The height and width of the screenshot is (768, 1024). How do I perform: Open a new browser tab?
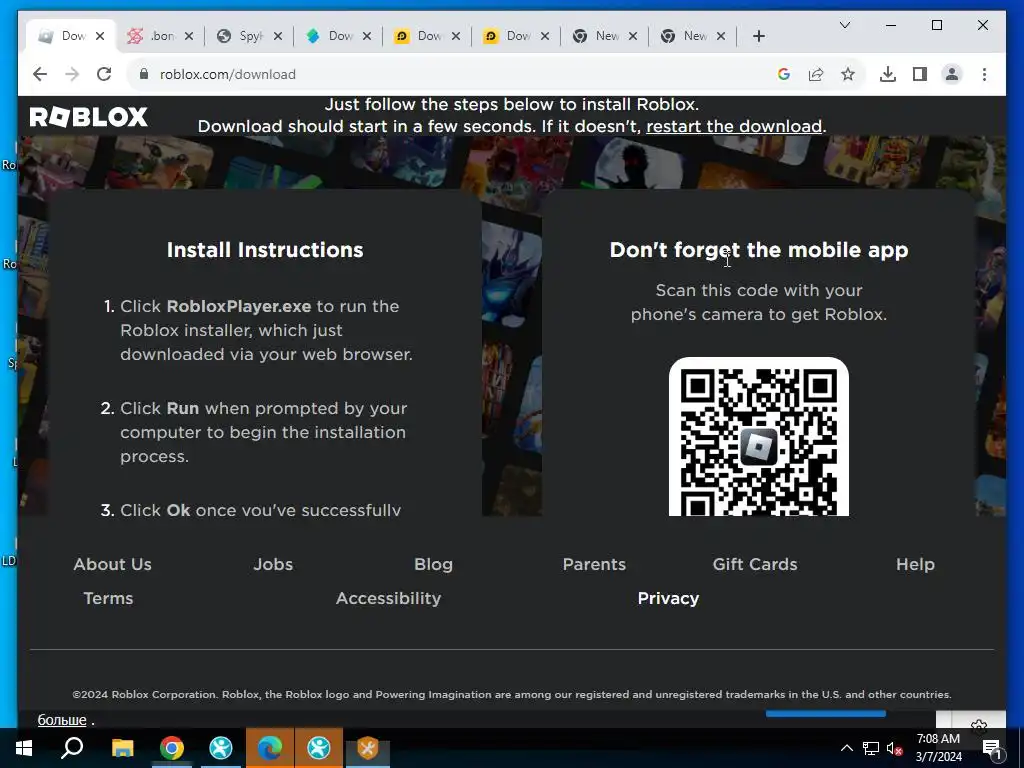(x=758, y=37)
